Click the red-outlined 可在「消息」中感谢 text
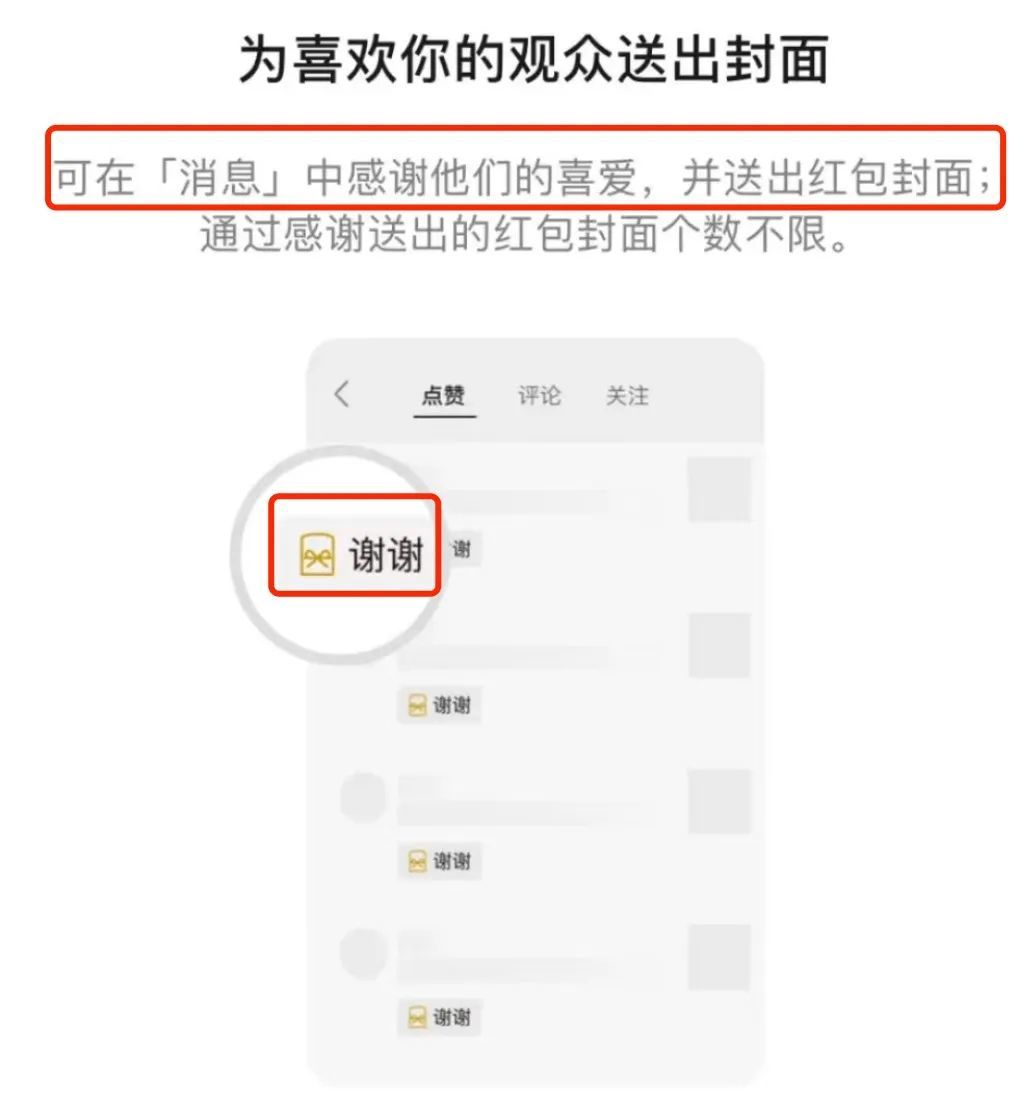Image resolution: width=1014 pixels, height=1108 pixels. coord(525,169)
